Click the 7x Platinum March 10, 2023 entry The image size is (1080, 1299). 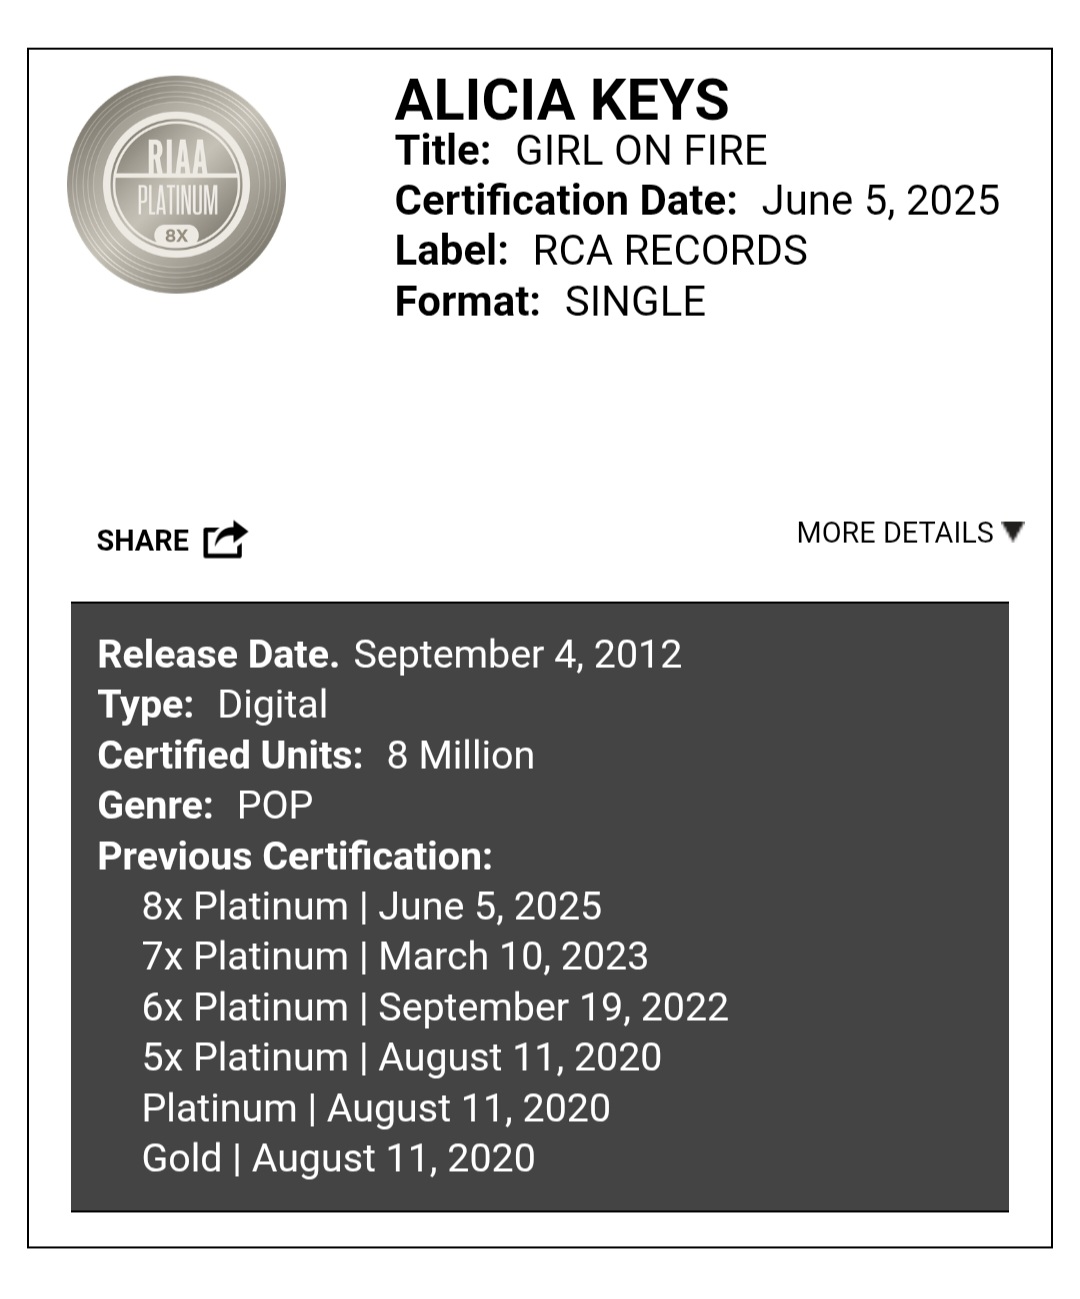[x=395, y=956]
